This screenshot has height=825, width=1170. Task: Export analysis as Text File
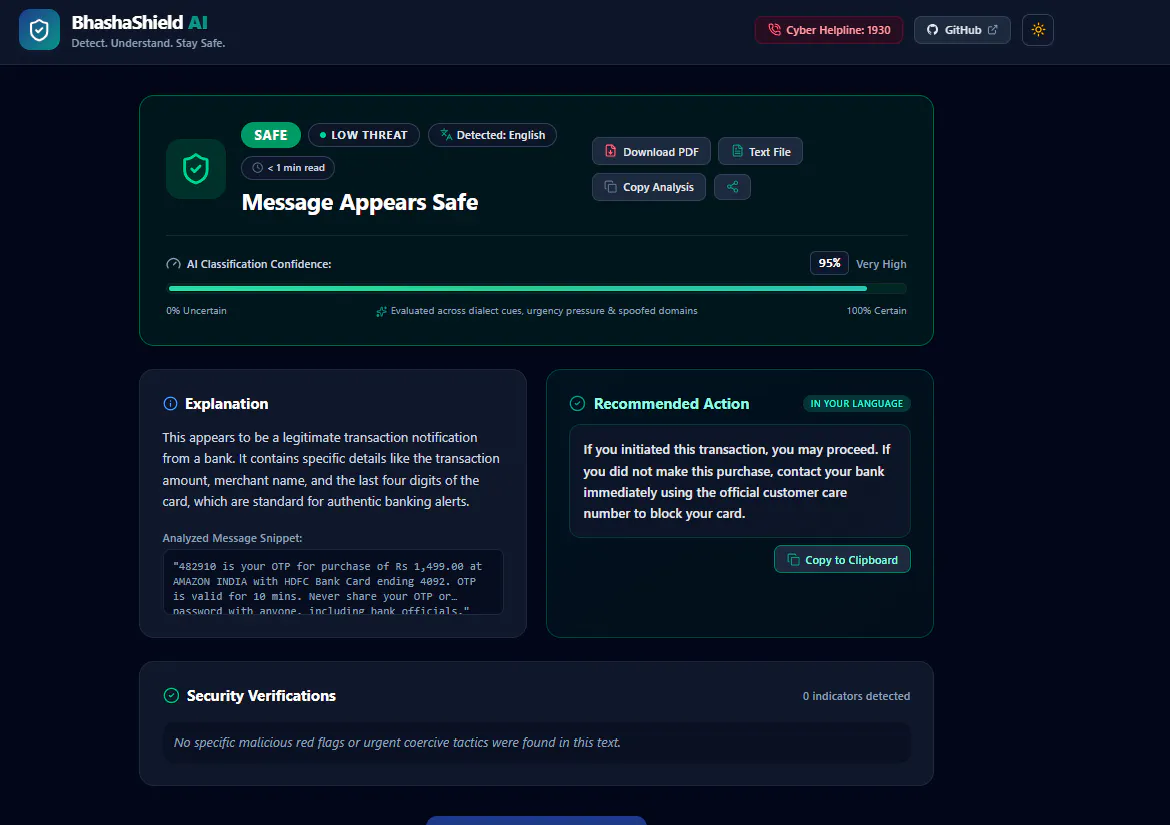[760, 151]
